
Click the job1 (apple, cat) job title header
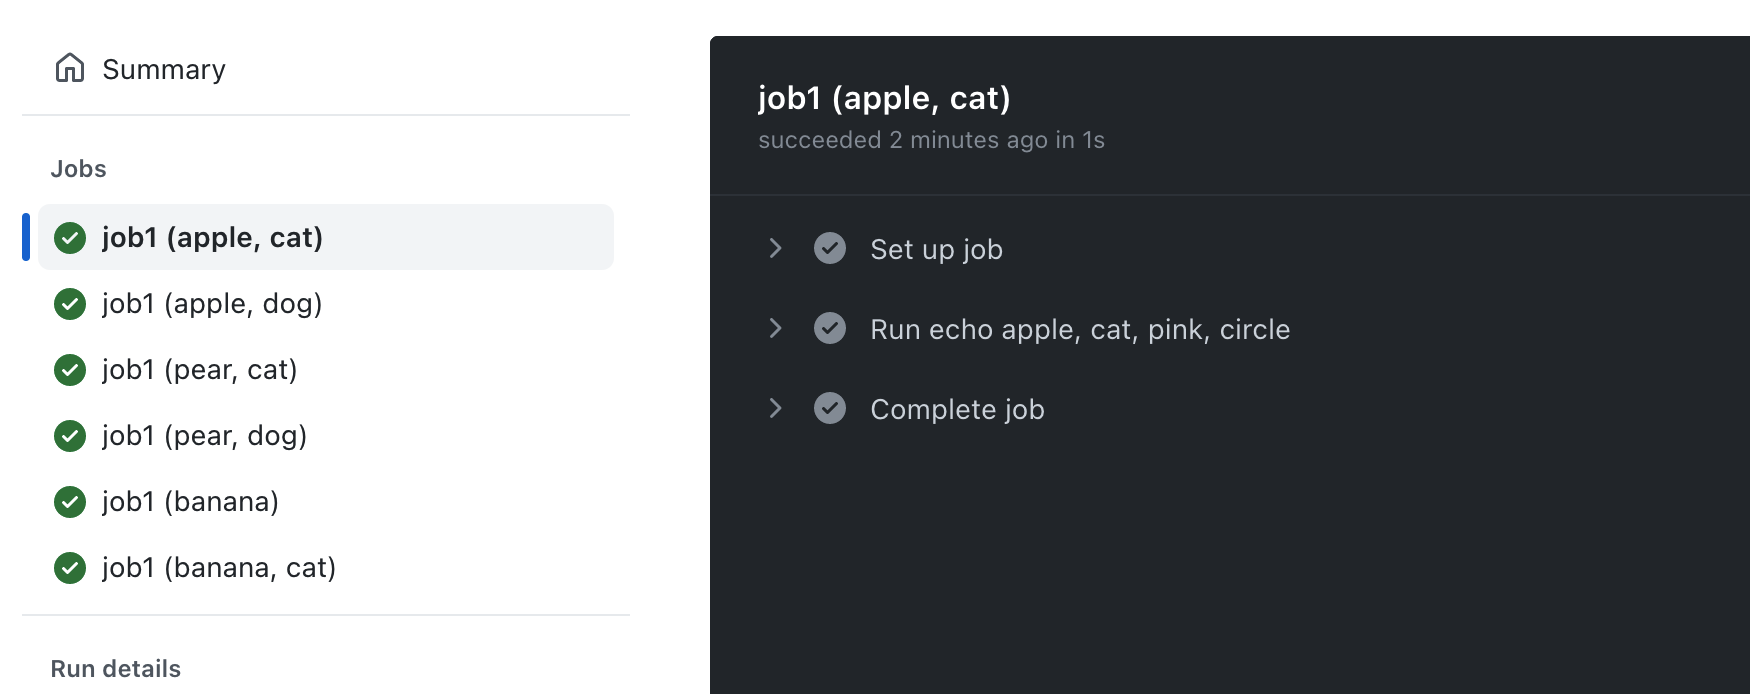(x=884, y=97)
